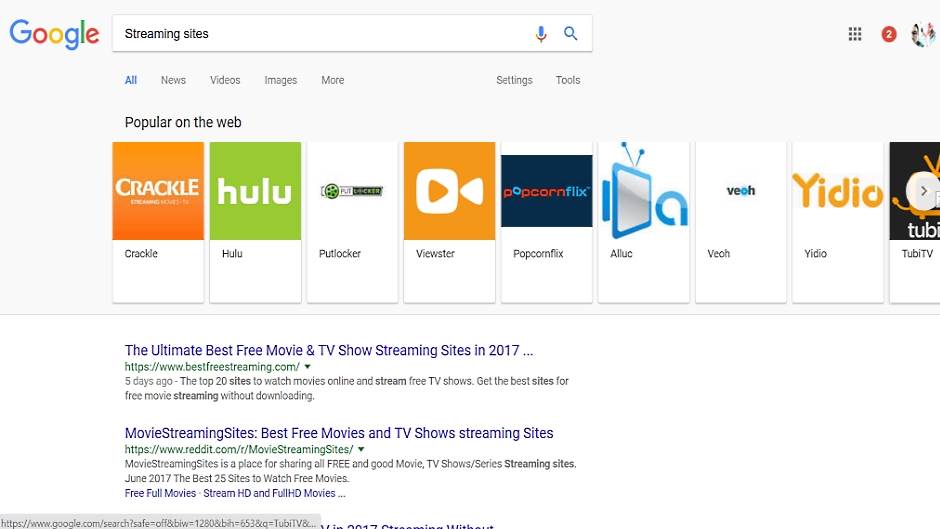Select the Hulu logo tile
The image size is (940, 529).
(255, 190)
